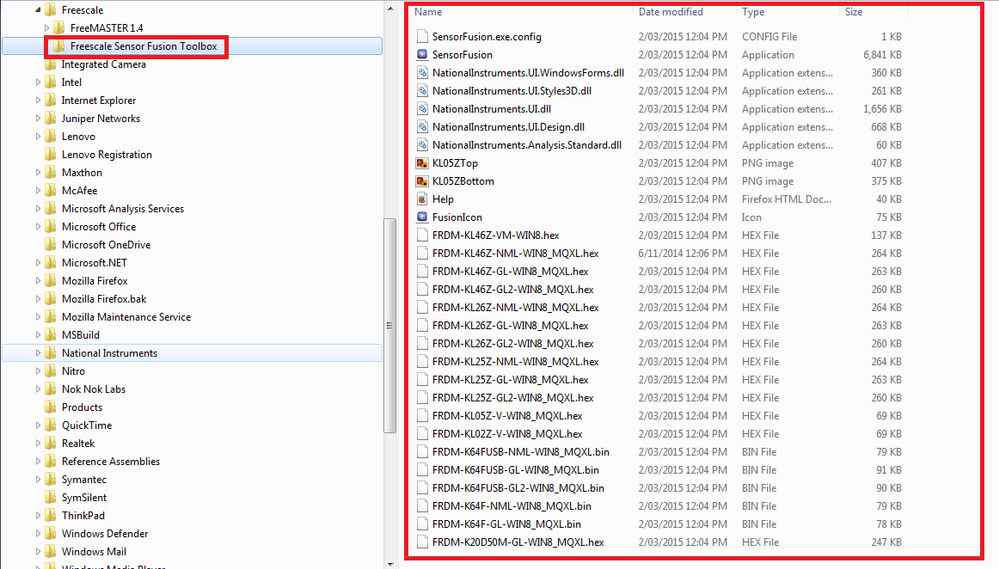Image resolution: width=999 pixels, height=569 pixels.
Task: Click the FRDM-K20D50M-GL-WIN8_MQXL.hex file icon
Action: tap(422, 542)
